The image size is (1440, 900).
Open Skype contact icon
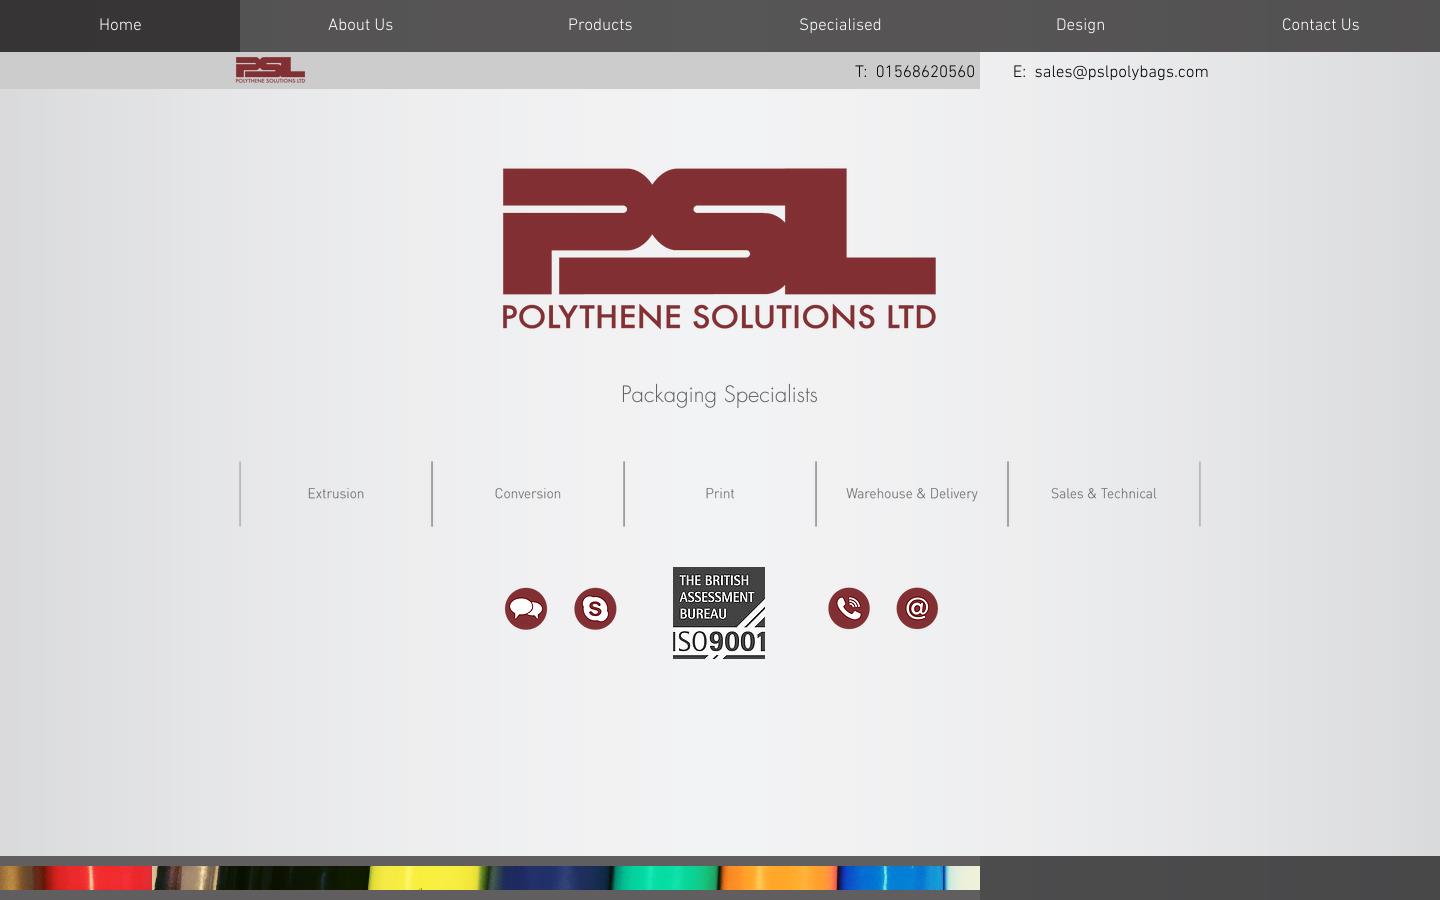(x=595, y=608)
